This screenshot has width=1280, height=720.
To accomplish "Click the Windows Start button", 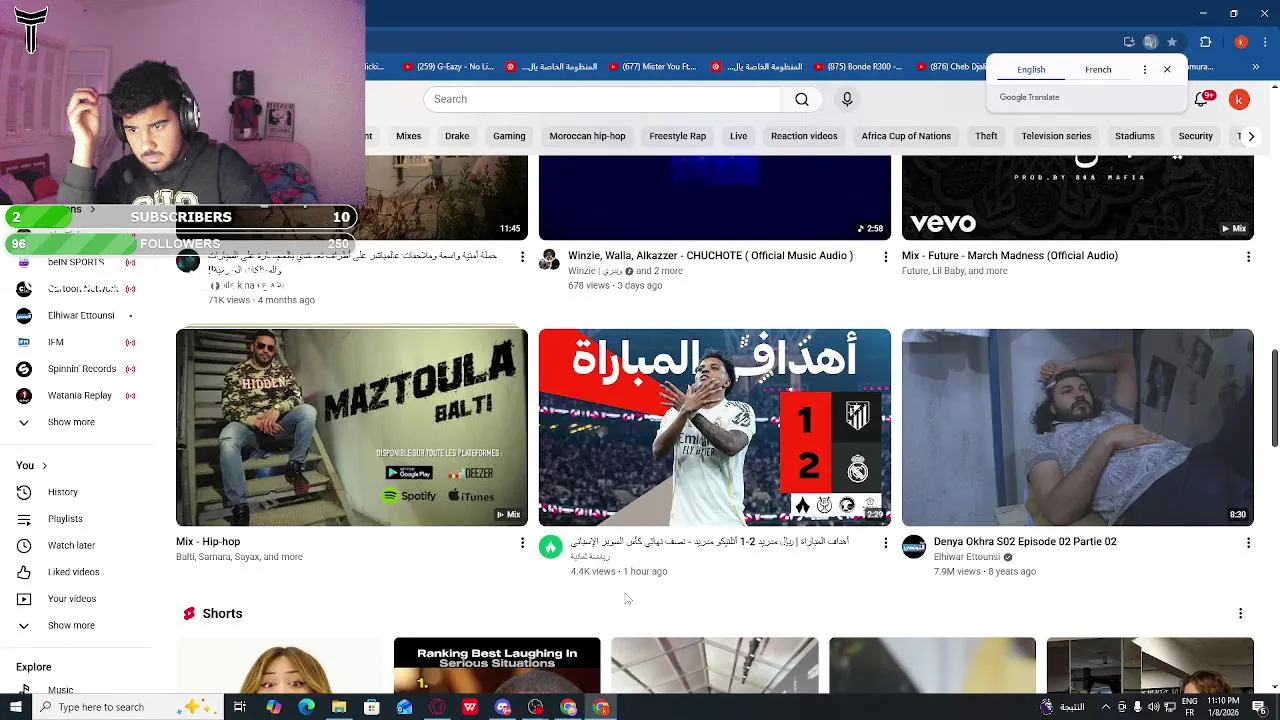I will coord(15,707).
